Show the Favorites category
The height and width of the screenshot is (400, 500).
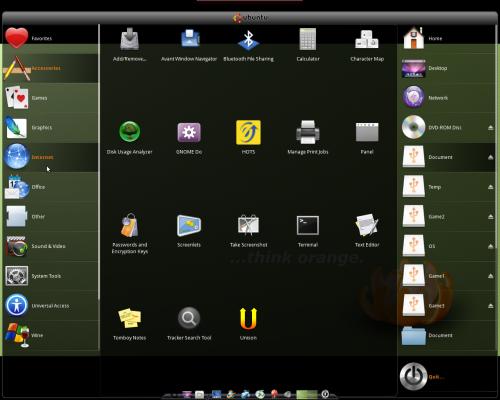coord(51,38)
